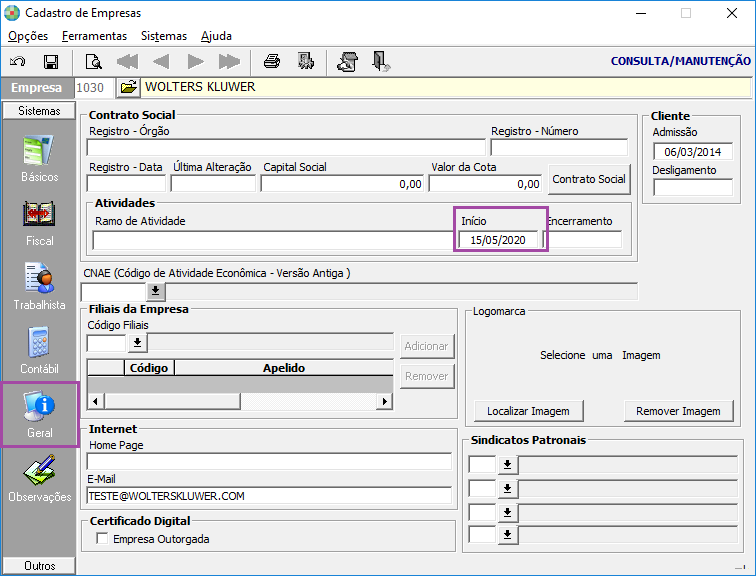Image resolution: width=756 pixels, height=576 pixels.
Task: Click the Admissão date field
Action: coord(693,151)
